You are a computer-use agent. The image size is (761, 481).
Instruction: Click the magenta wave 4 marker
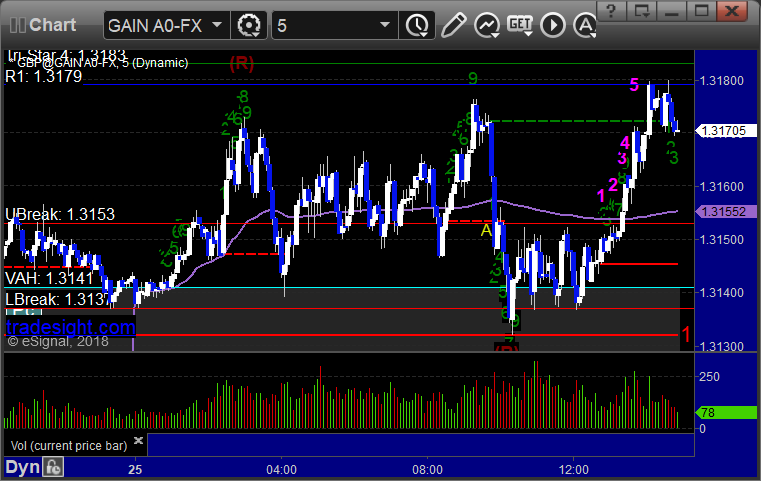pos(625,143)
